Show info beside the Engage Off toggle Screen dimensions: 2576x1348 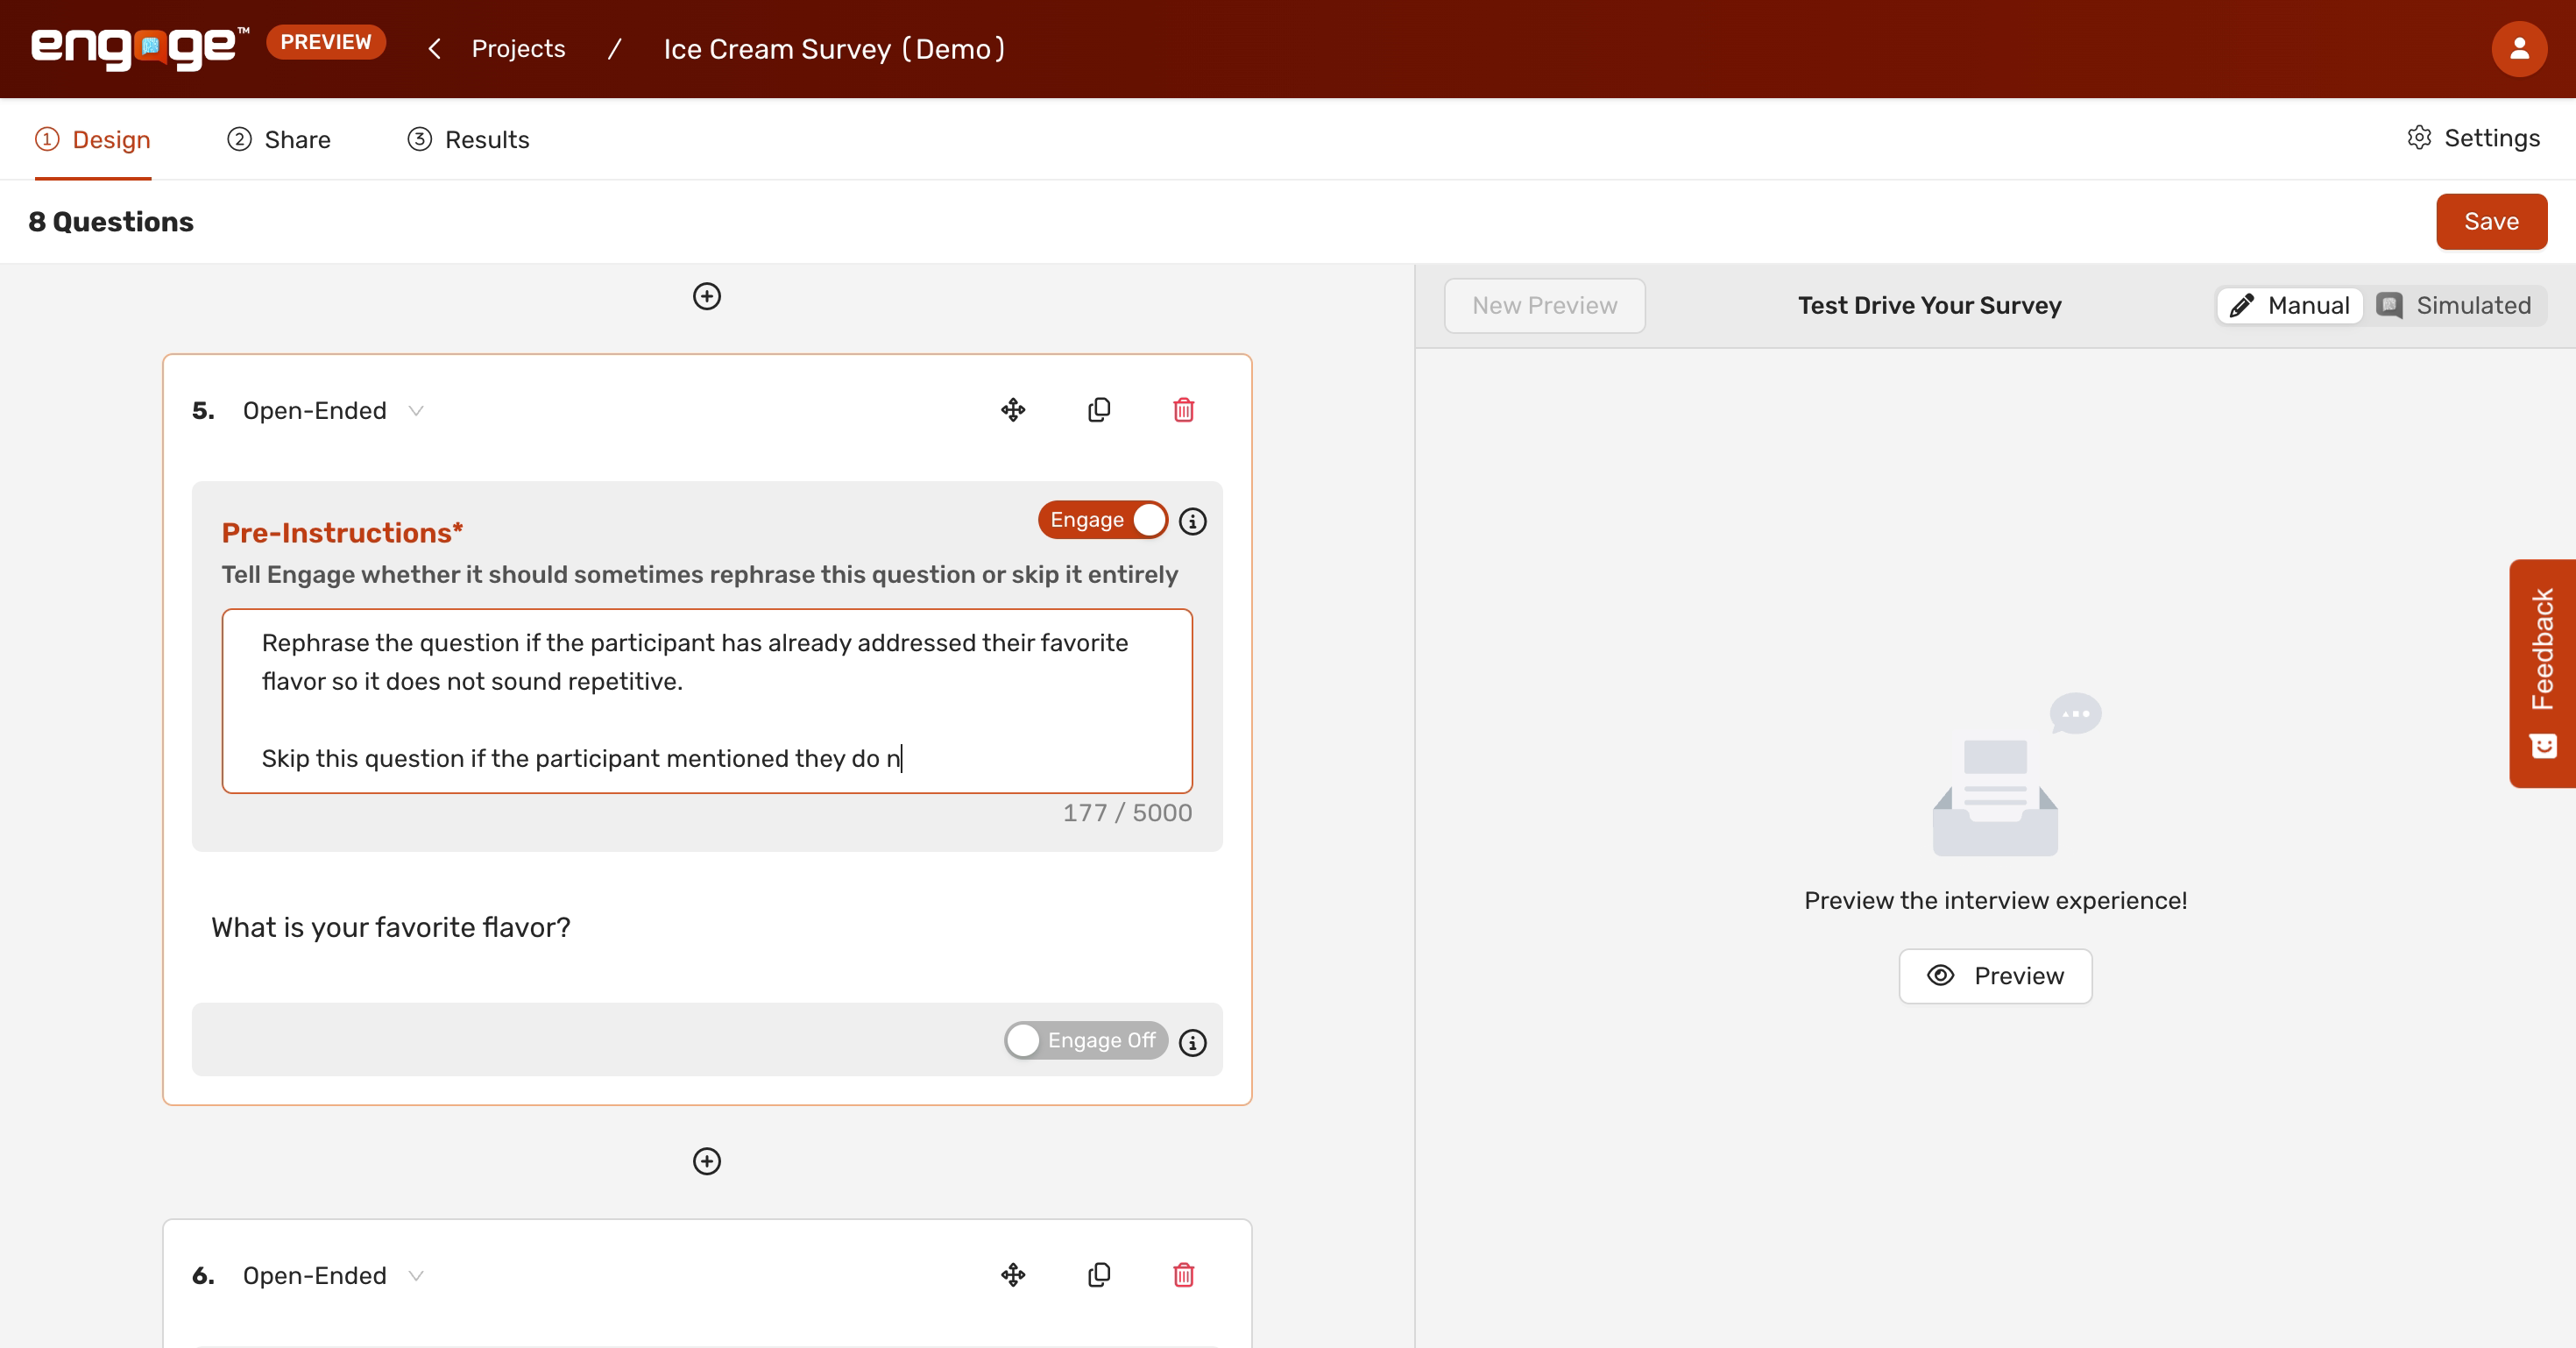pyautogui.click(x=1193, y=1042)
